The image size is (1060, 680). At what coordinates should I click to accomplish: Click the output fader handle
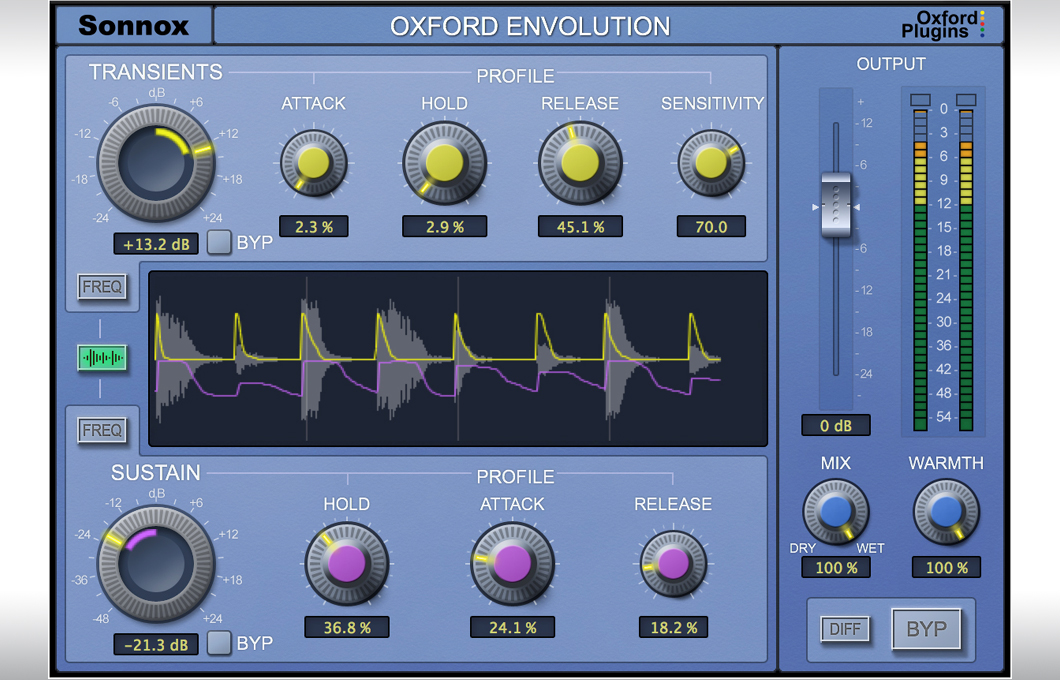(836, 205)
